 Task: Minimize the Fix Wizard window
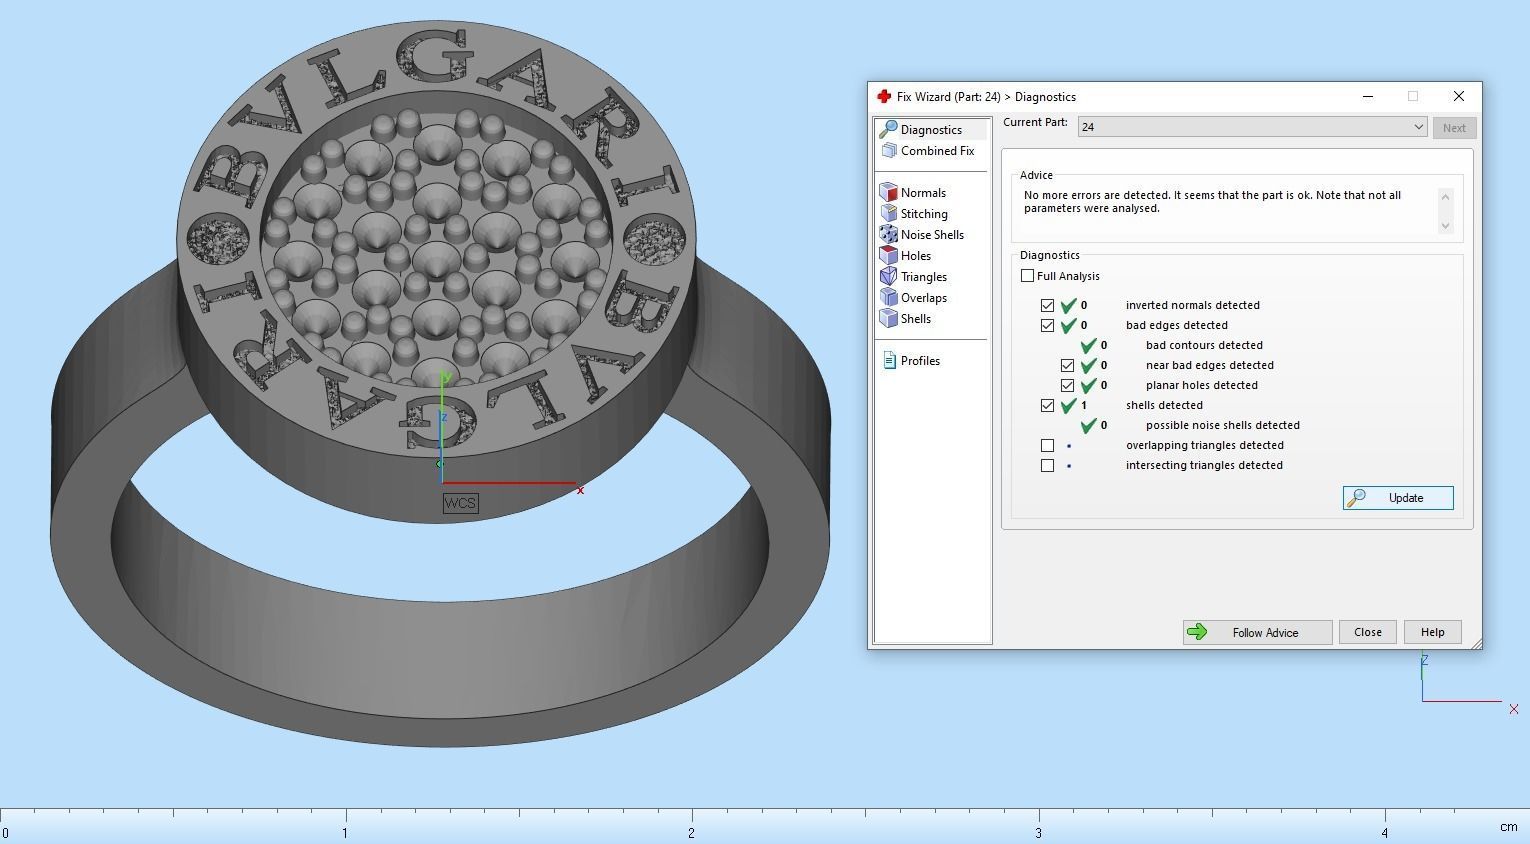[x=1368, y=96]
